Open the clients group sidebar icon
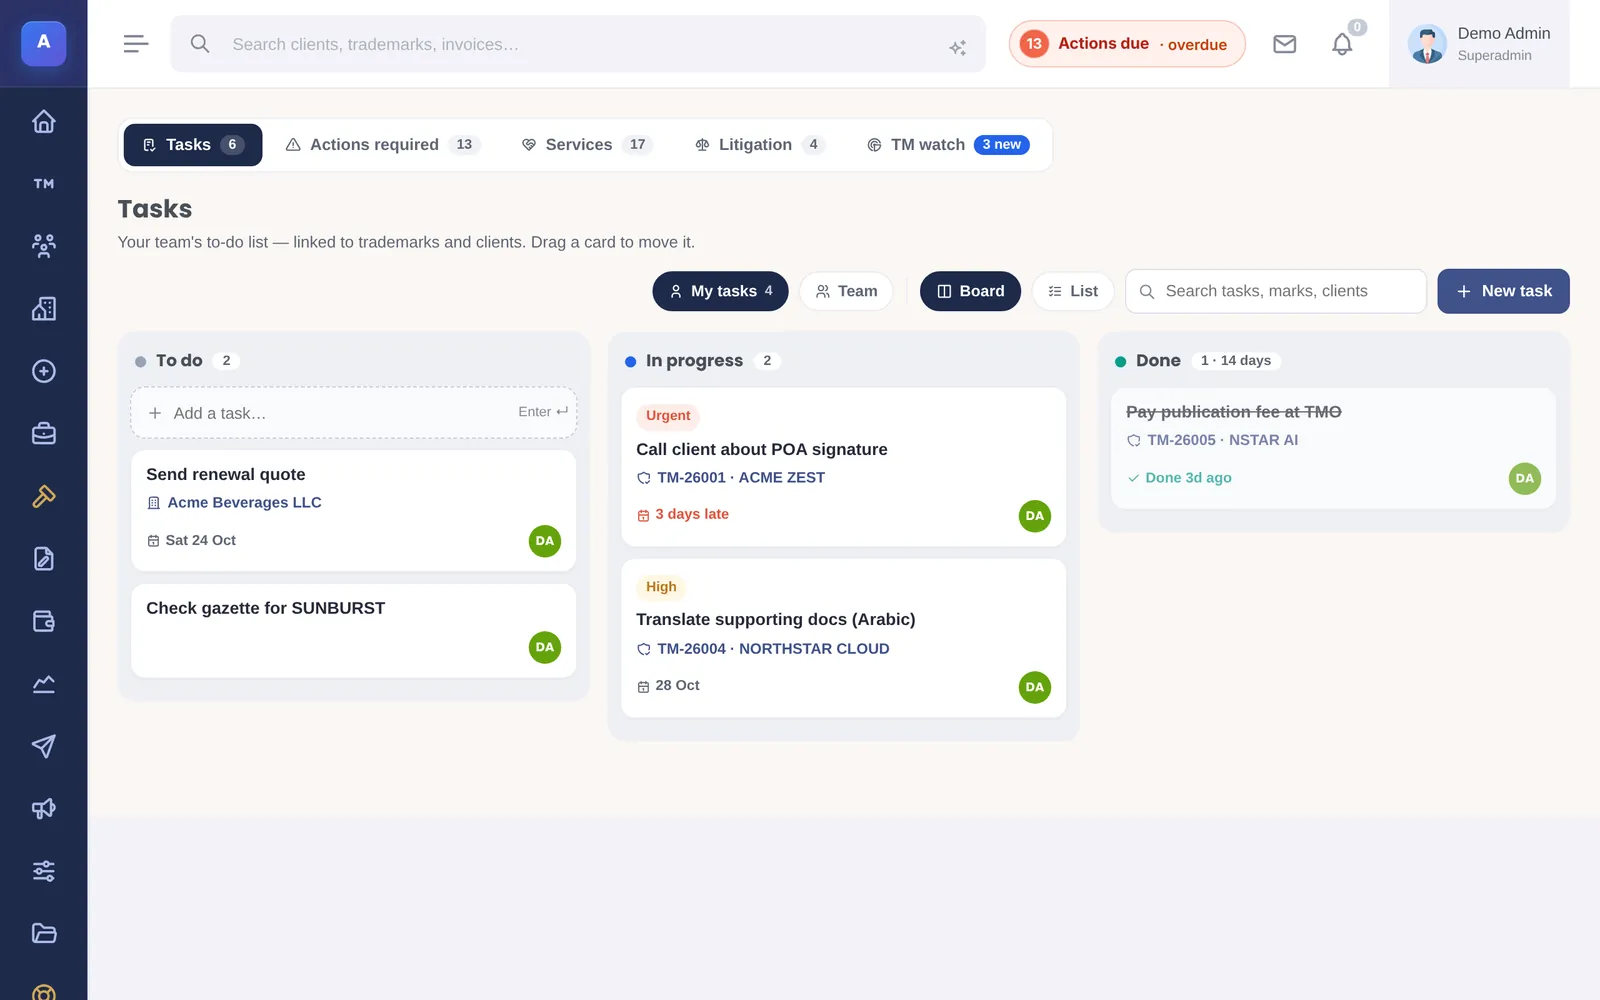 pos(43,246)
